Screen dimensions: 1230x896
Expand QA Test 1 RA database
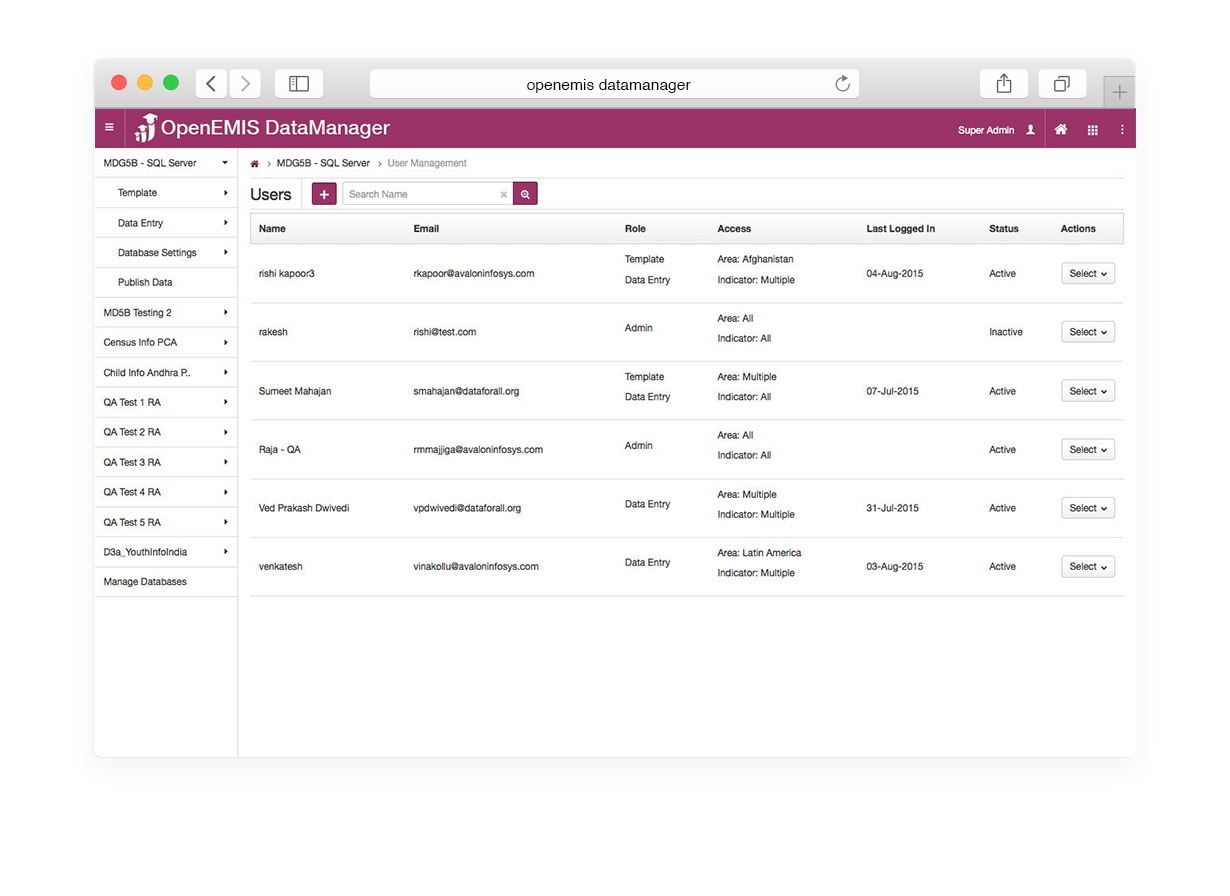click(166, 403)
